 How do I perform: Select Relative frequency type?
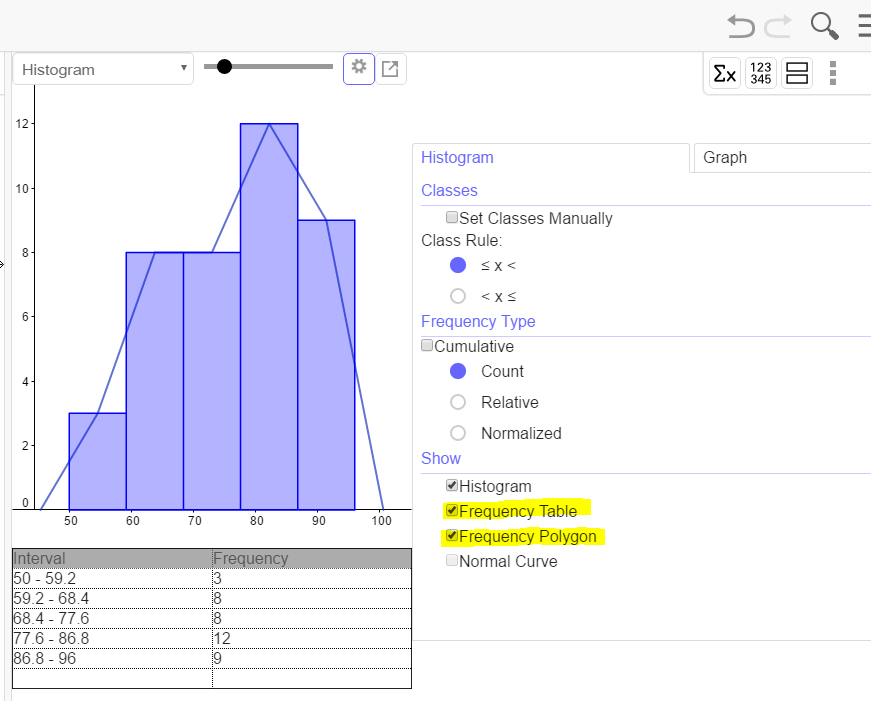coord(458,402)
